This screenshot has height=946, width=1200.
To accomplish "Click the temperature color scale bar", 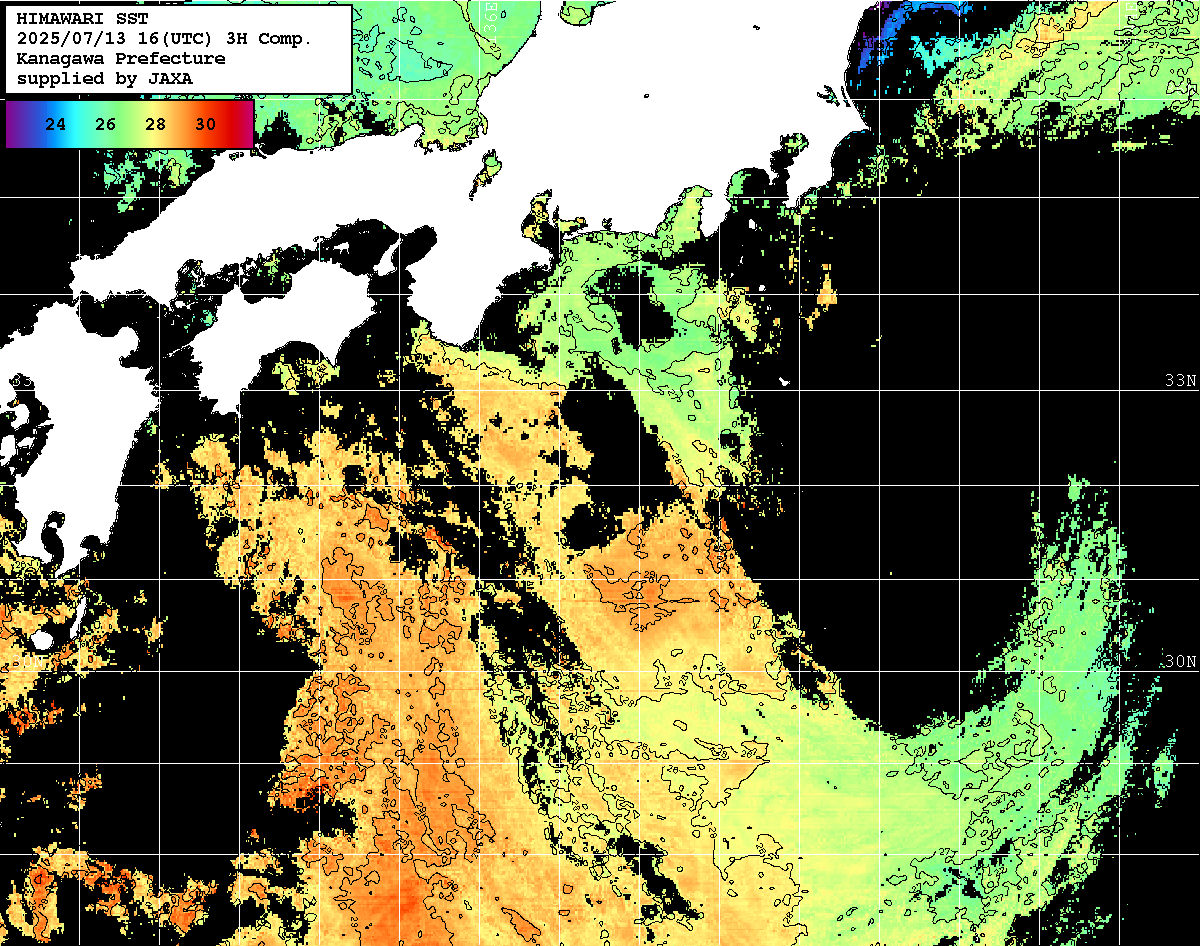I will [129, 124].
